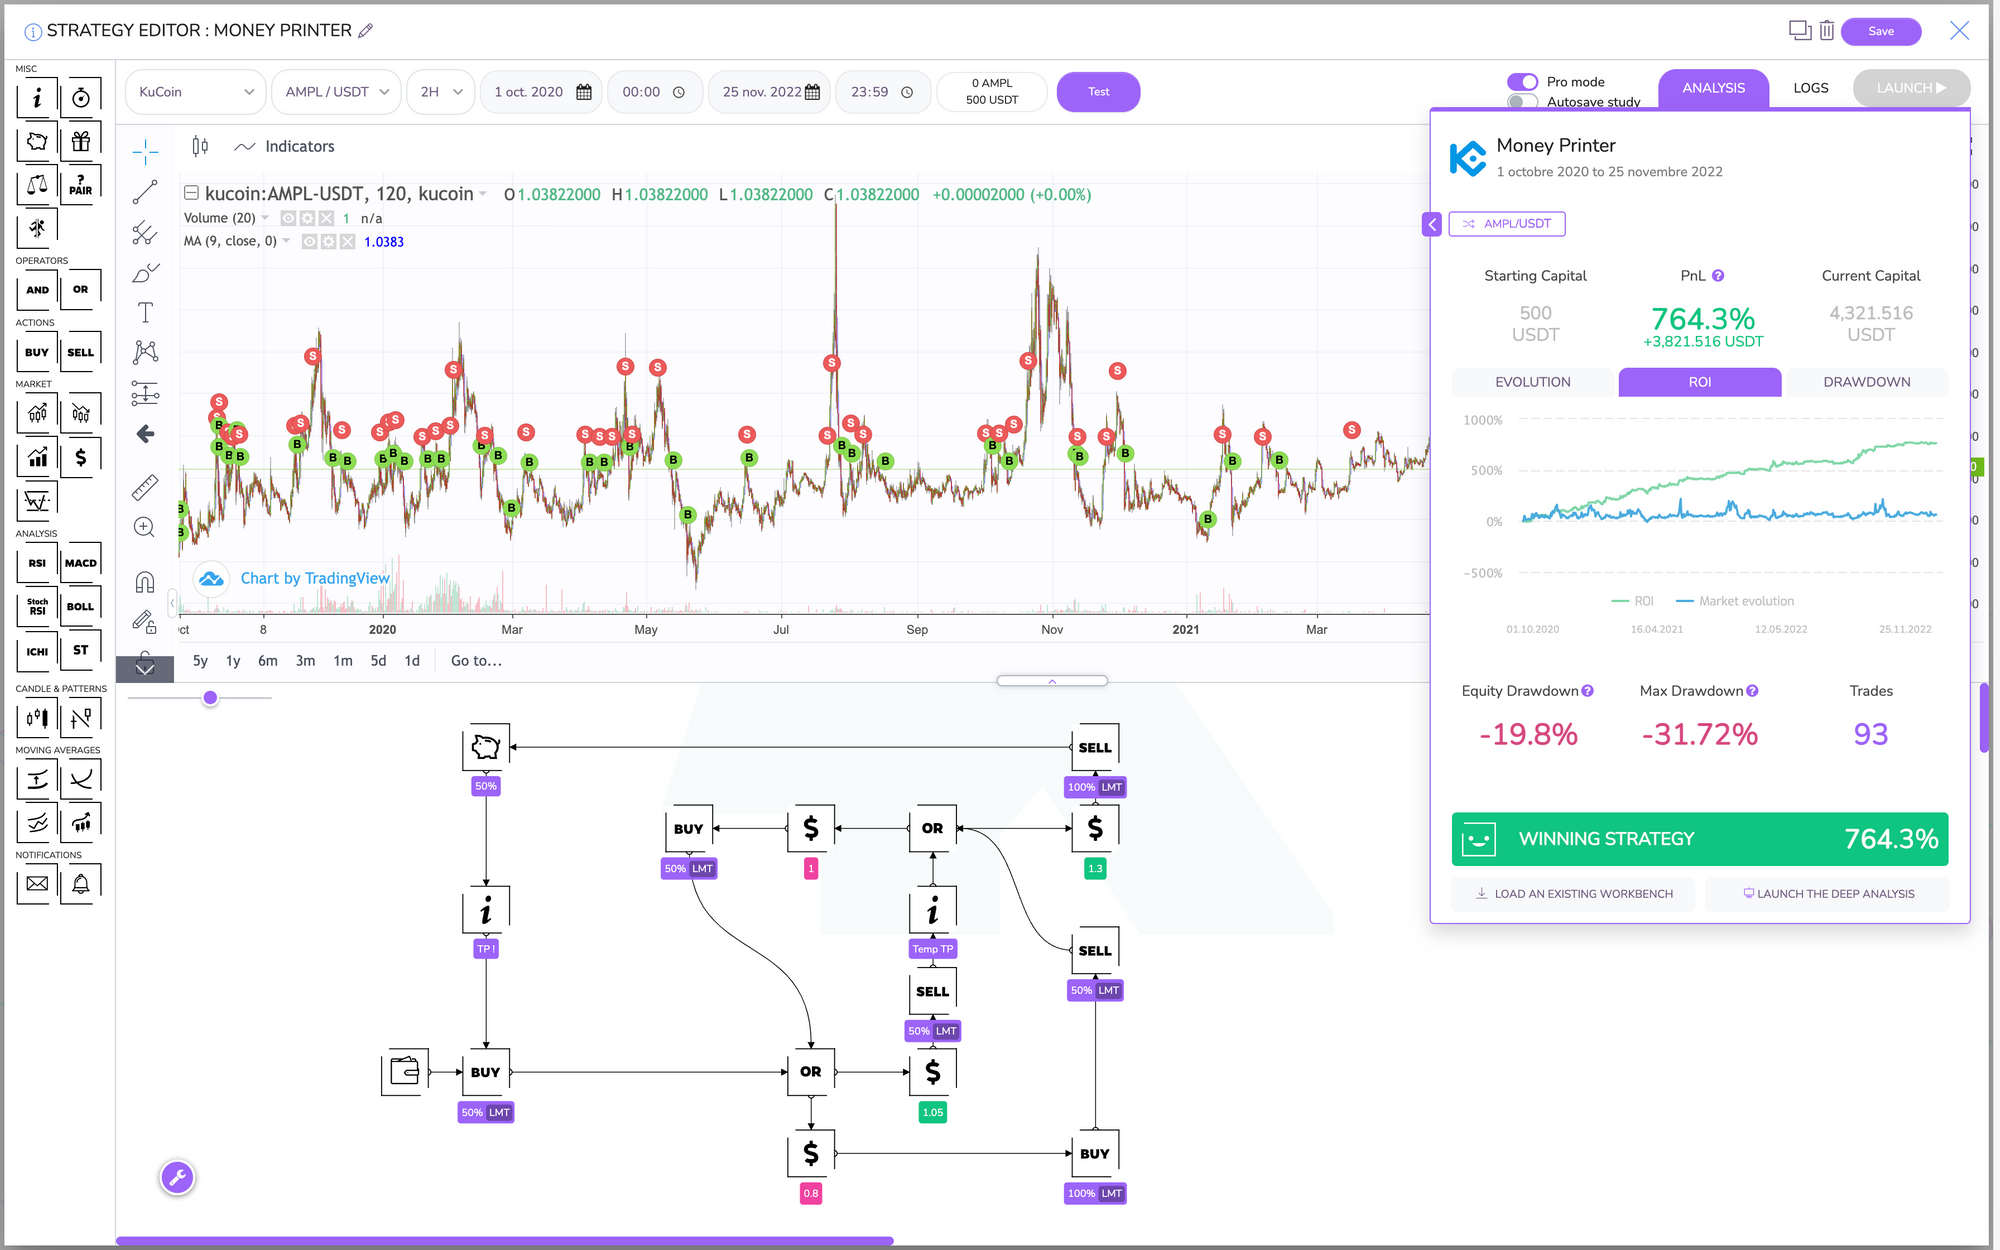The image size is (2000, 1250).
Task: Select the info block in MISC palette
Action: coord(37,98)
